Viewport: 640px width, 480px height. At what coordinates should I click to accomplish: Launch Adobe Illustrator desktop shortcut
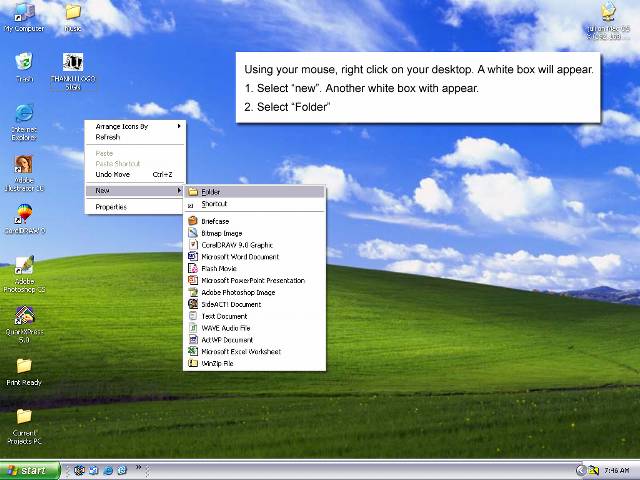[24, 173]
